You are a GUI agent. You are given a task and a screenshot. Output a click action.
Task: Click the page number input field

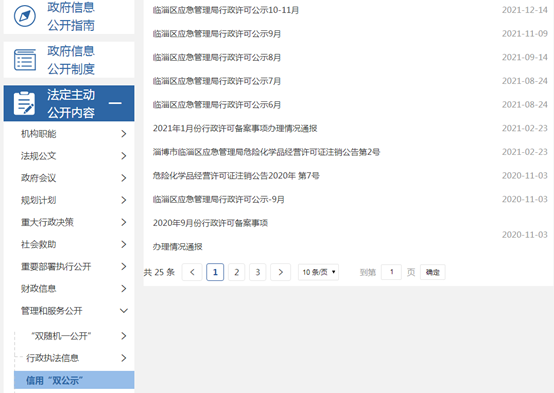click(391, 272)
